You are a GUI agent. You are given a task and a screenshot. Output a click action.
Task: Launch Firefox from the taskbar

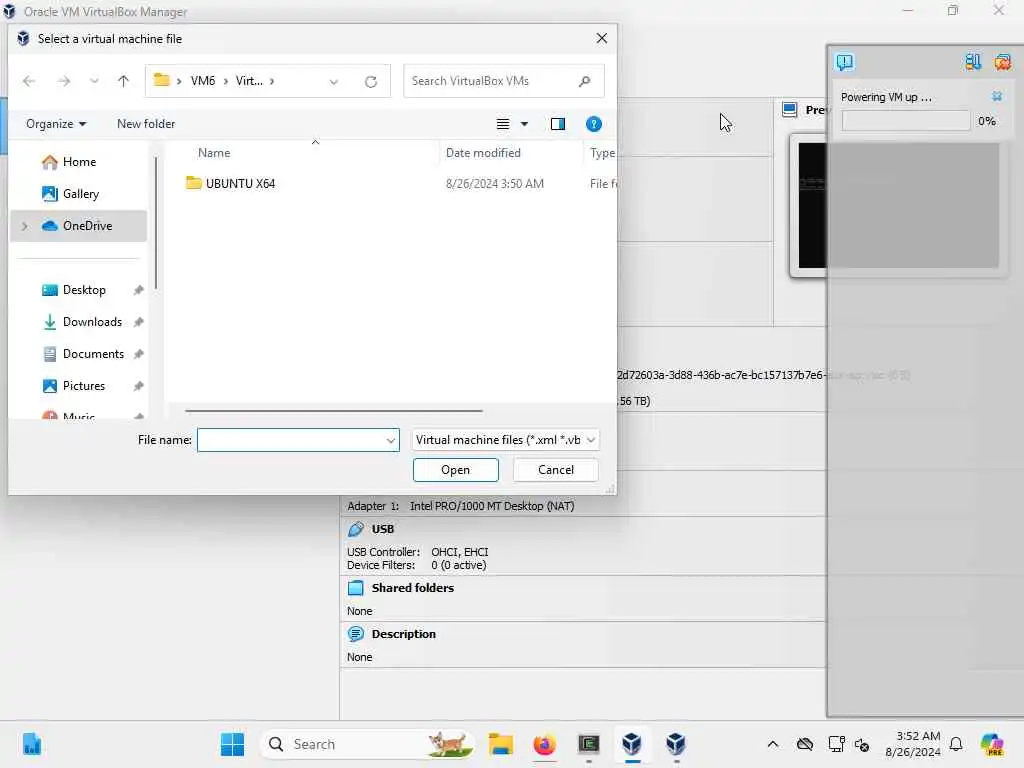(545, 744)
